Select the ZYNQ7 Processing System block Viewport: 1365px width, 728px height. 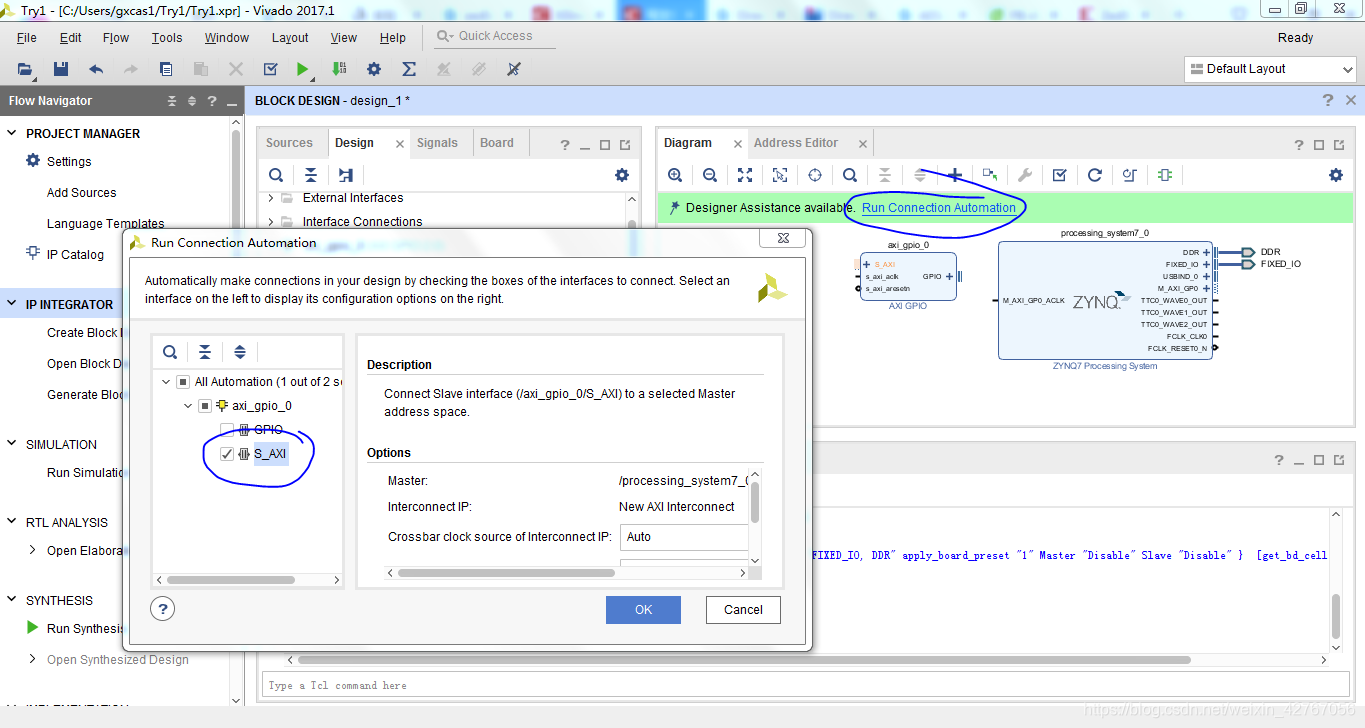click(x=1105, y=300)
